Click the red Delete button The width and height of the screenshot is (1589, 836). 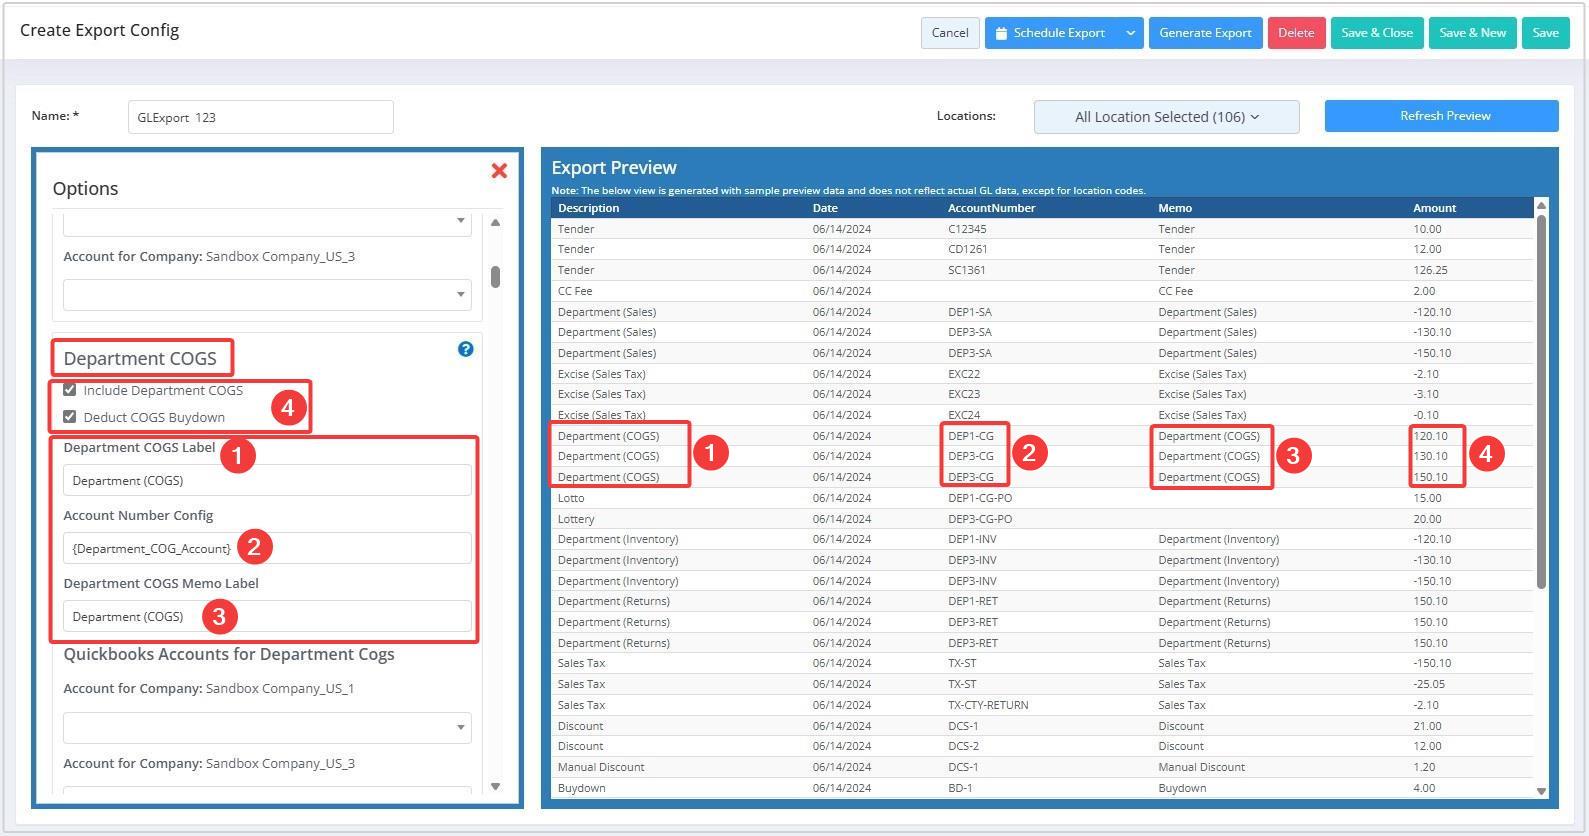(1296, 33)
